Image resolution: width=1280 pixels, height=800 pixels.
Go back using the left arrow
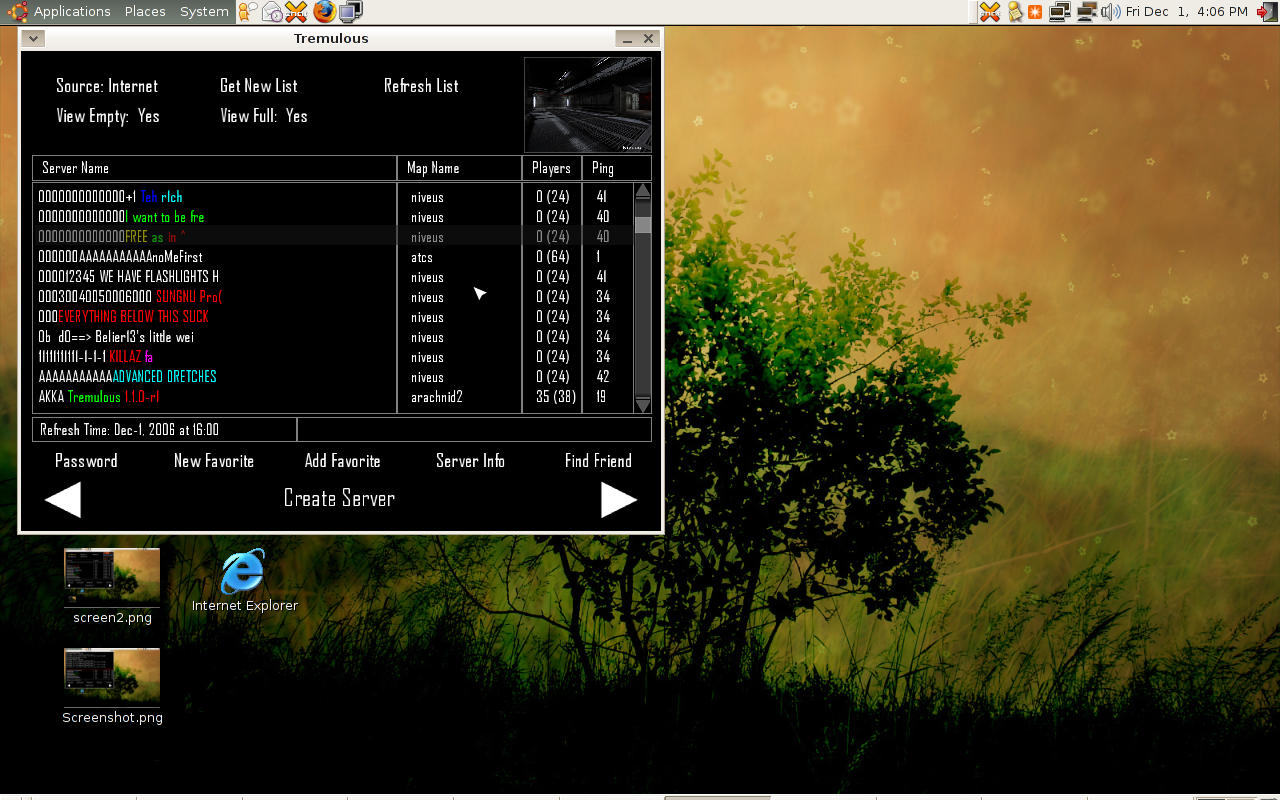pos(63,500)
